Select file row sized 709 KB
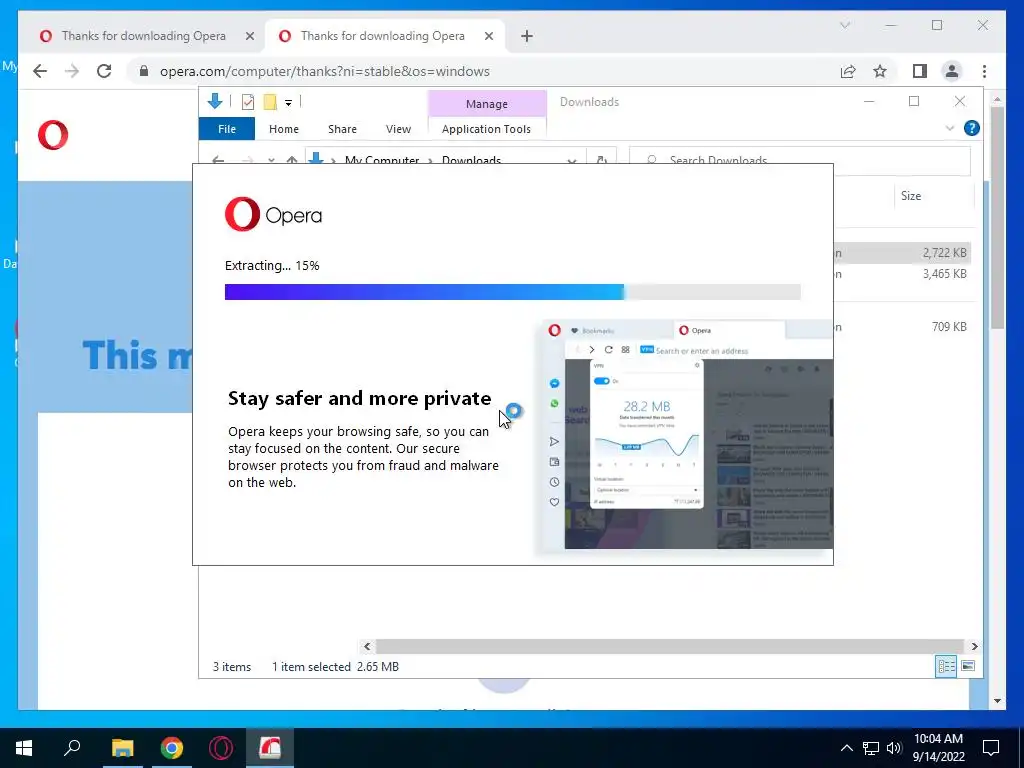This screenshot has width=1024, height=768. pyautogui.click(x=903, y=327)
